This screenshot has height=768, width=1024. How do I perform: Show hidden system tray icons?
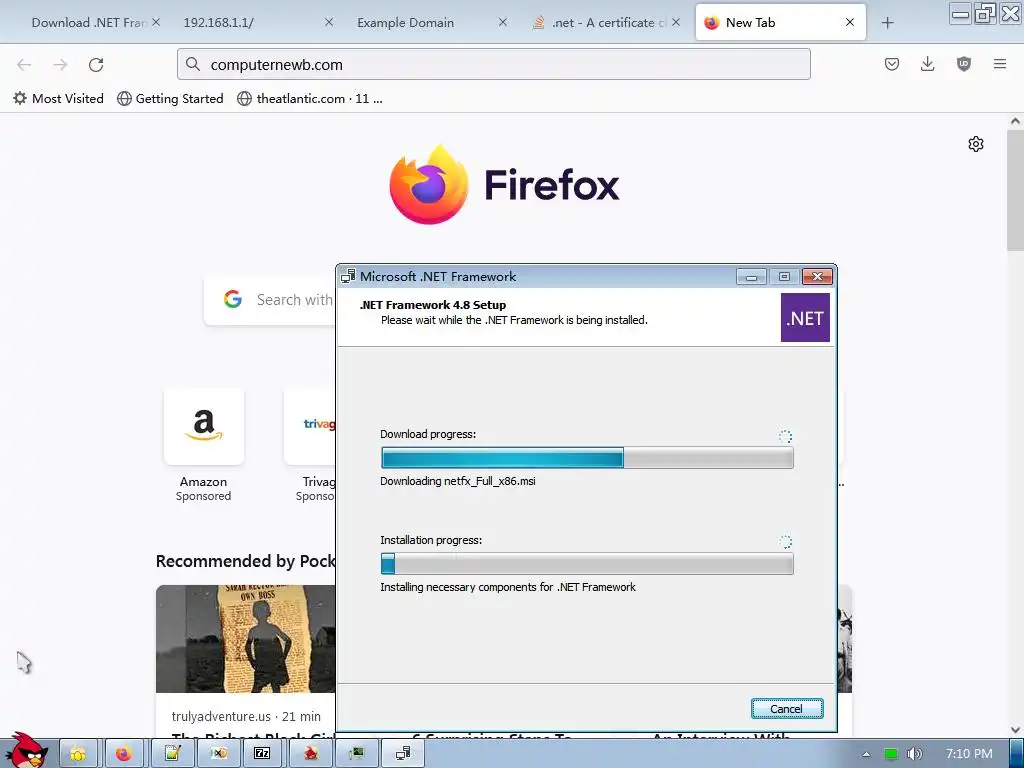tap(866, 754)
